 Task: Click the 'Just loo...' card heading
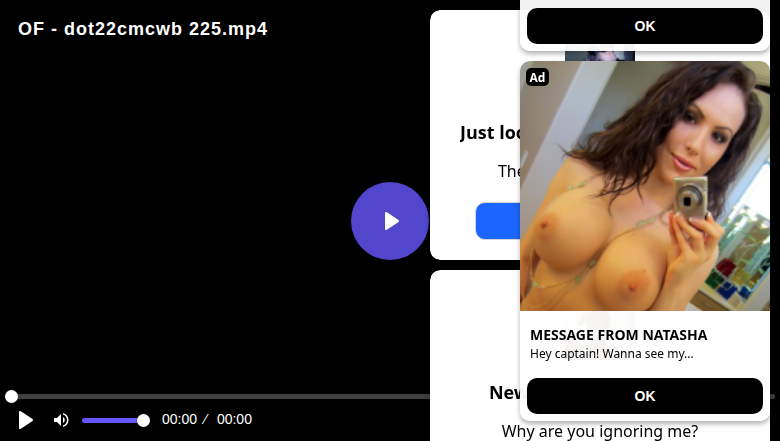(490, 133)
